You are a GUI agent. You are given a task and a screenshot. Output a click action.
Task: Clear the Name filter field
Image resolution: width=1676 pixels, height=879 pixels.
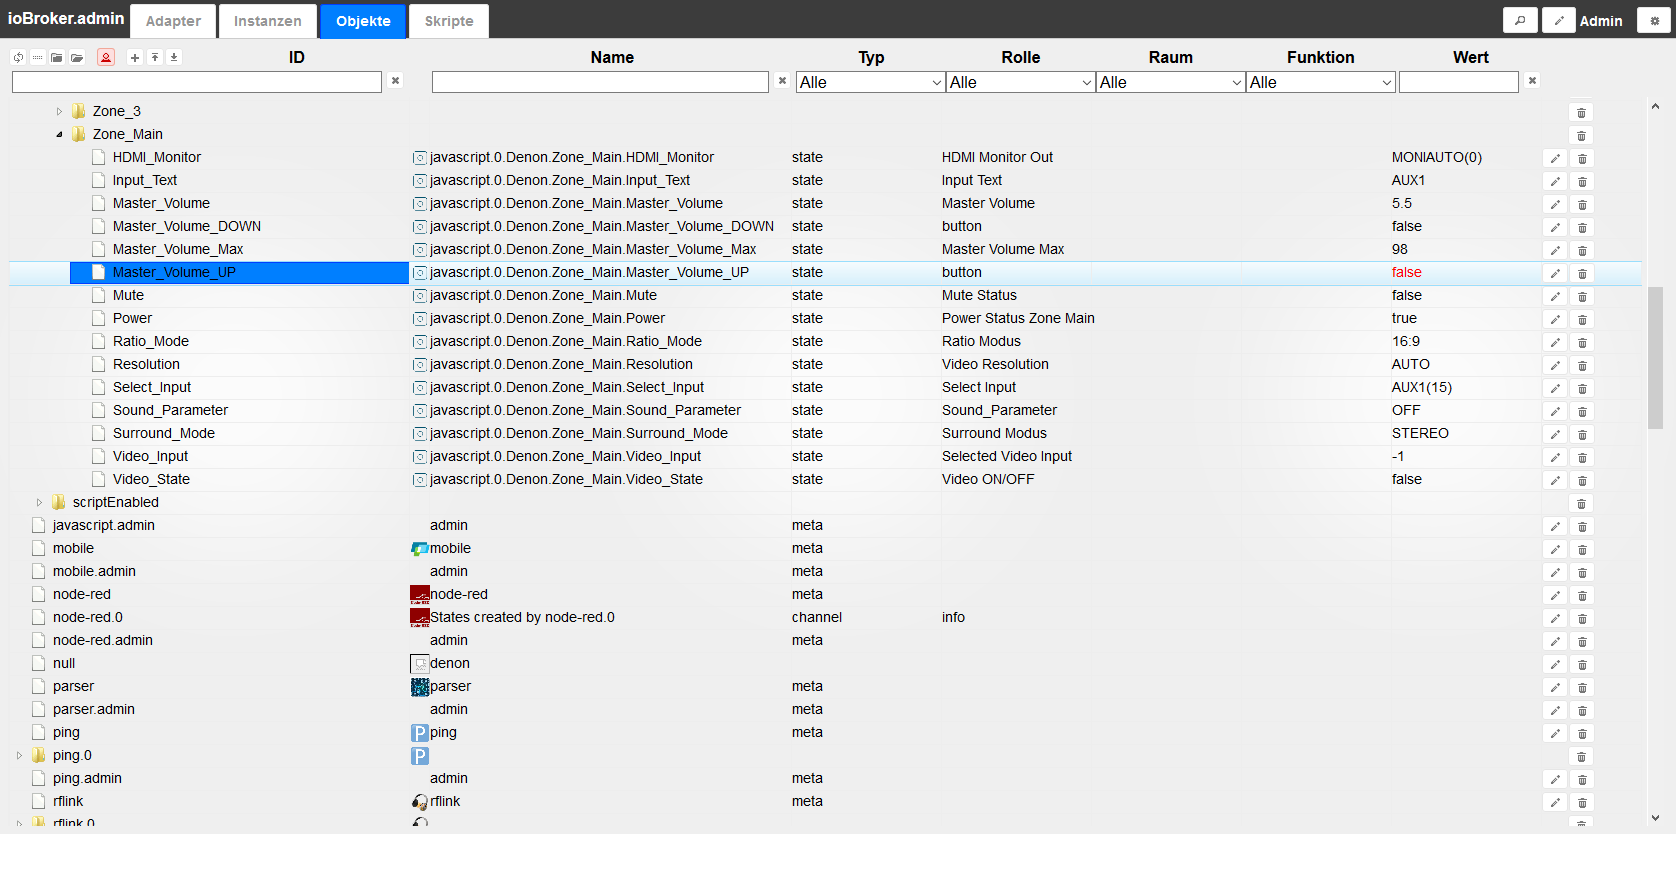pyautogui.click(x=782, y=81)
